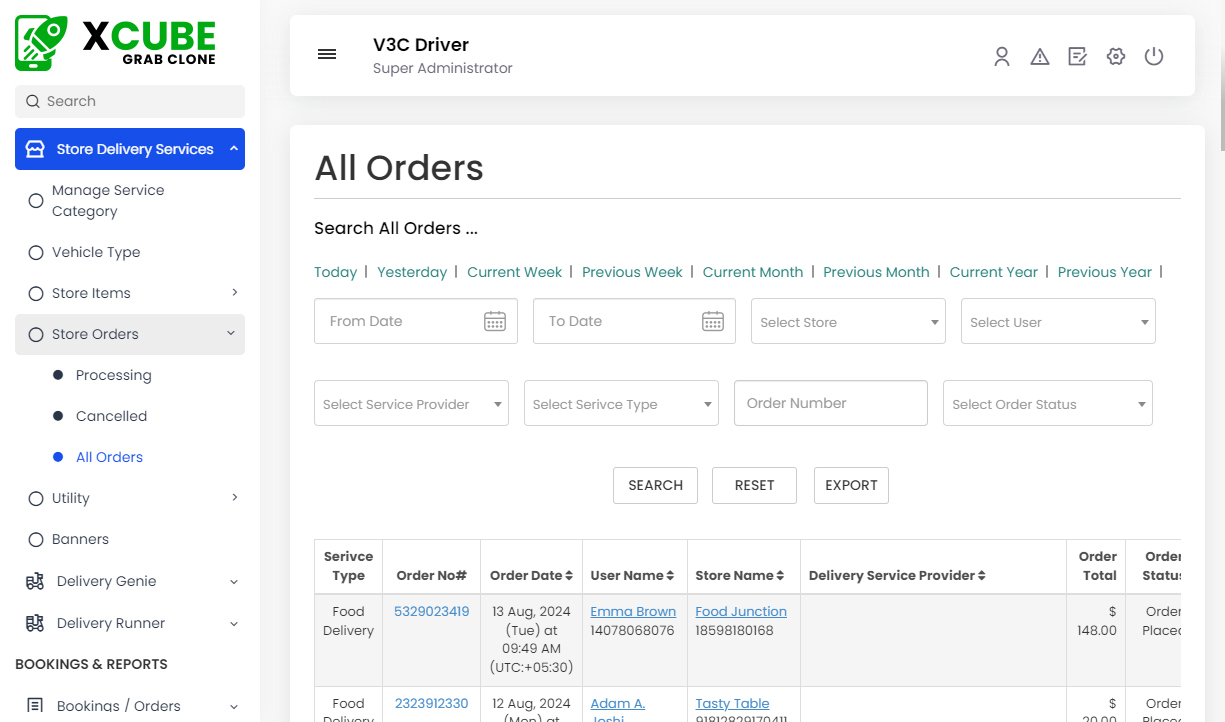Viewport: 1225px width, 722px height.
Task: Switch to the Yesterday filter
Action: point(412,272)
